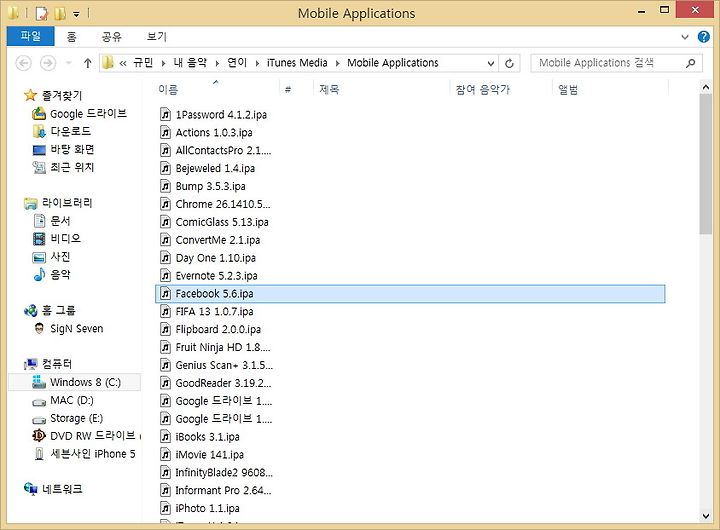Click the 규민 breadcrumb segment
This screenshot has width=720, height=530.
pos(143,63)
